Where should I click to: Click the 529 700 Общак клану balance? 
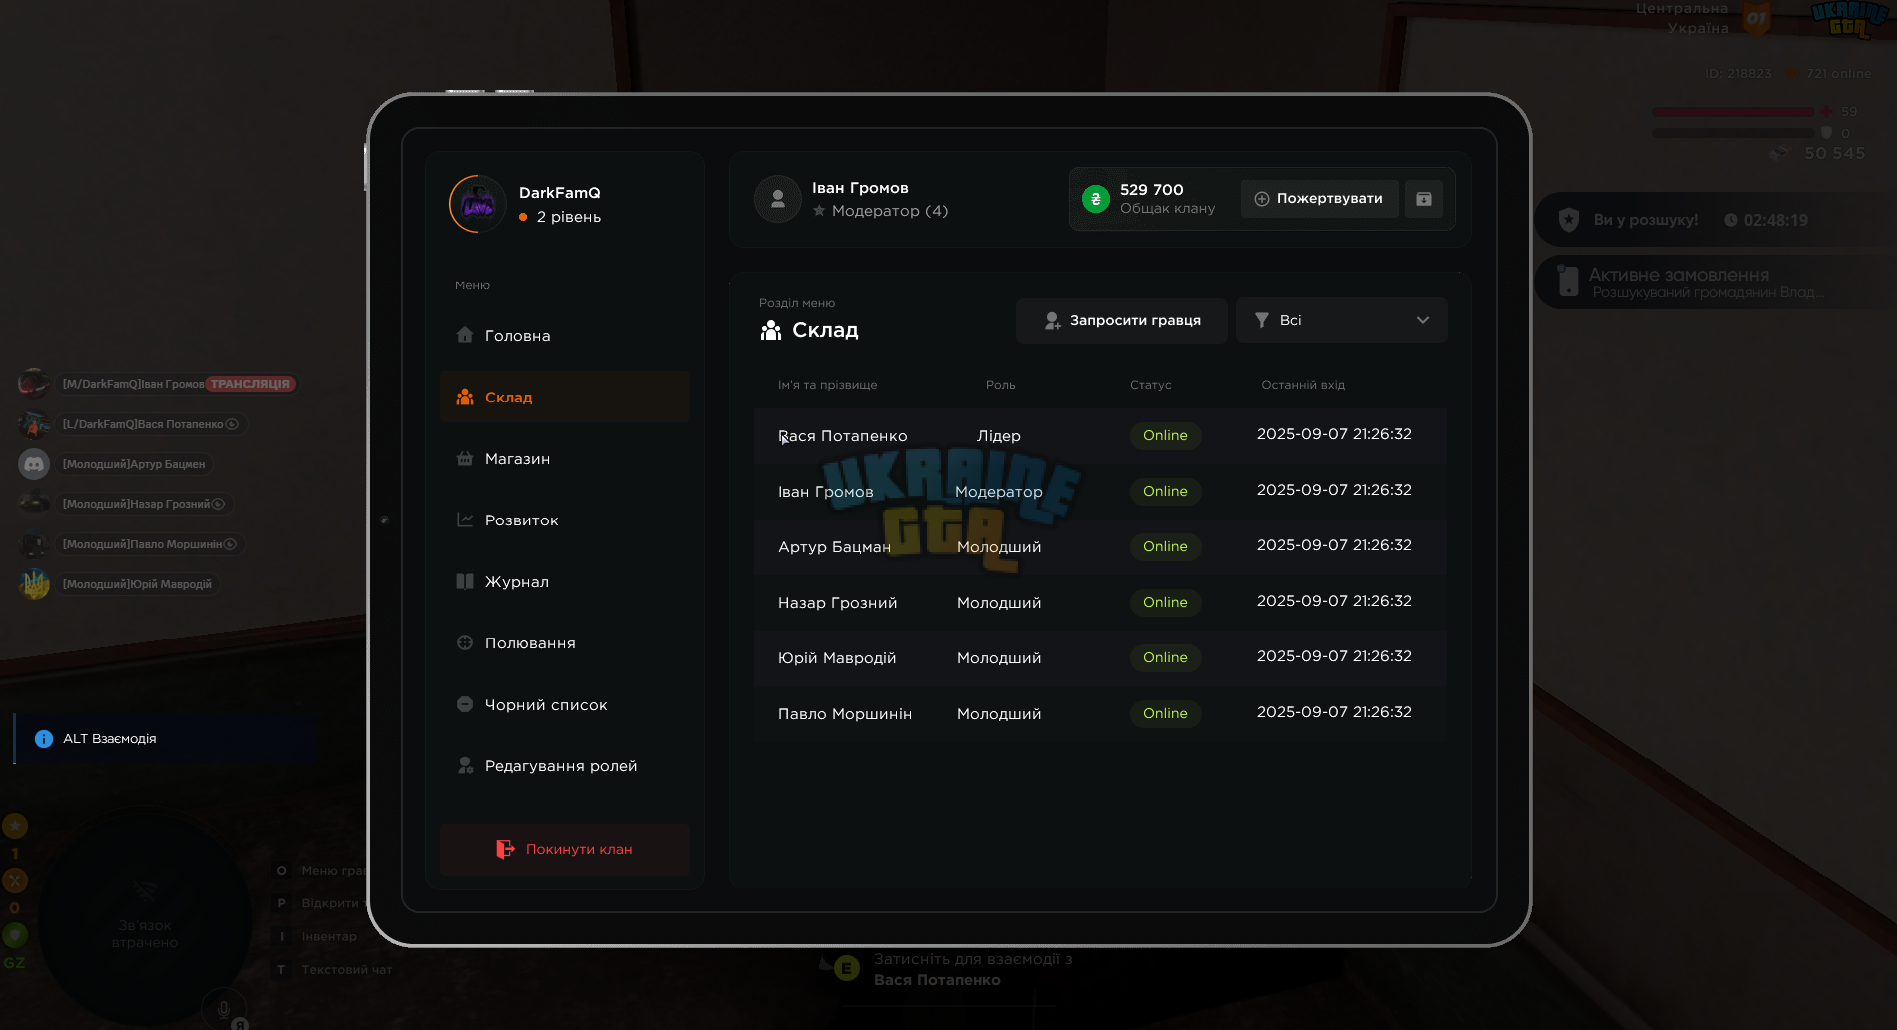pos(1167,199)
